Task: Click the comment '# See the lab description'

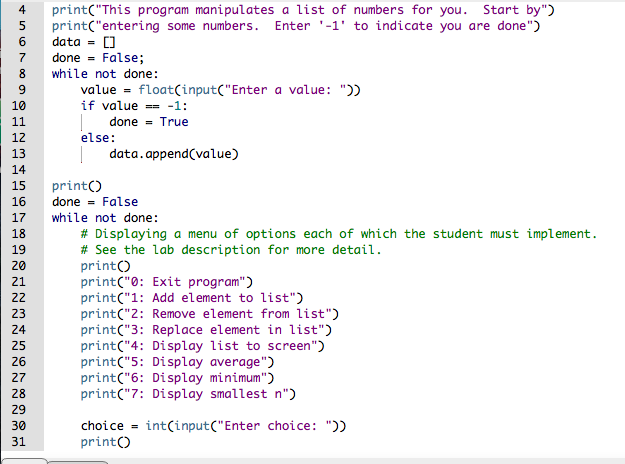Action: coord(231,250)
